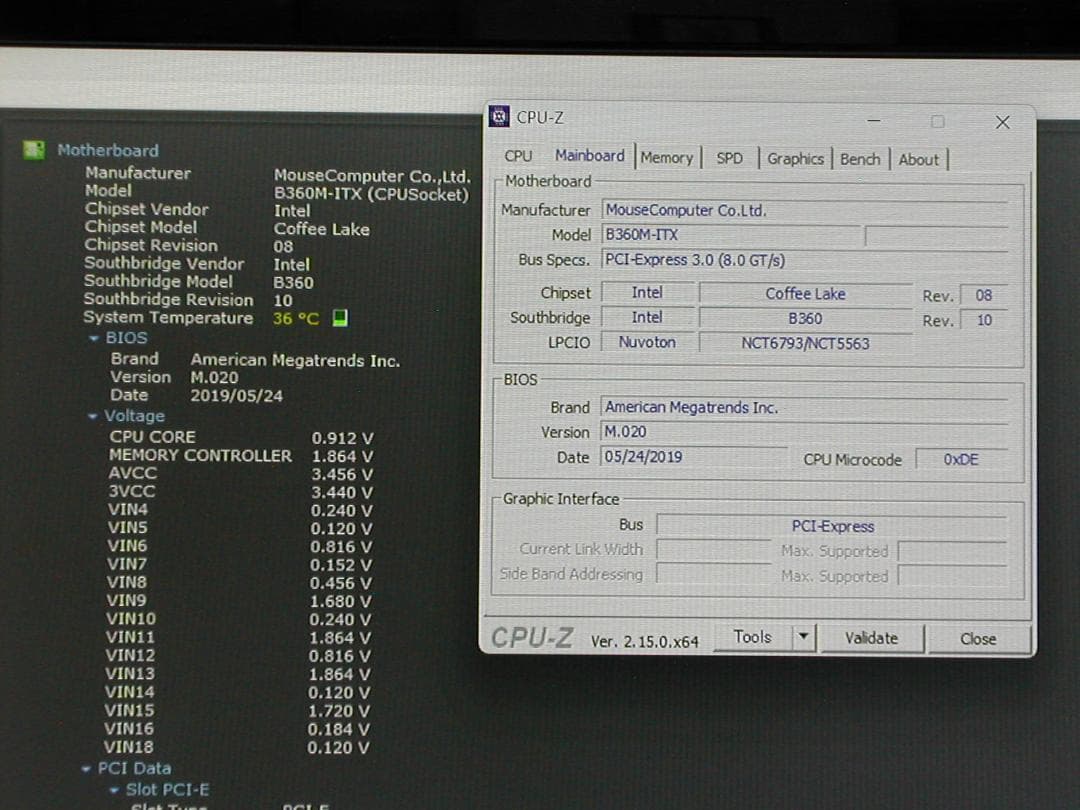Click the CPU-Z icon in the title bar
The width and height of the screenshot is (1080, 810).
[x=498, y=117]
